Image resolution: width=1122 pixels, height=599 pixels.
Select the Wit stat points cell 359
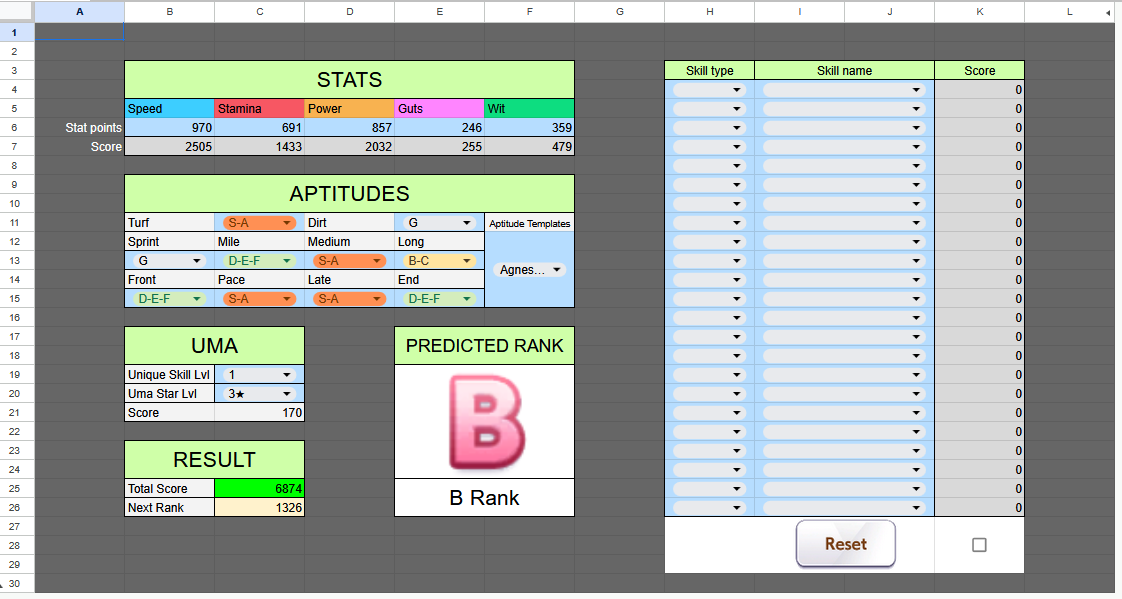(x=530, y=127)
